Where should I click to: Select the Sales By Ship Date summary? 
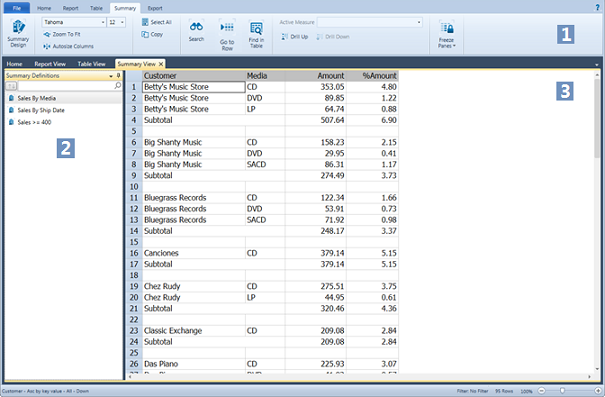41,110
